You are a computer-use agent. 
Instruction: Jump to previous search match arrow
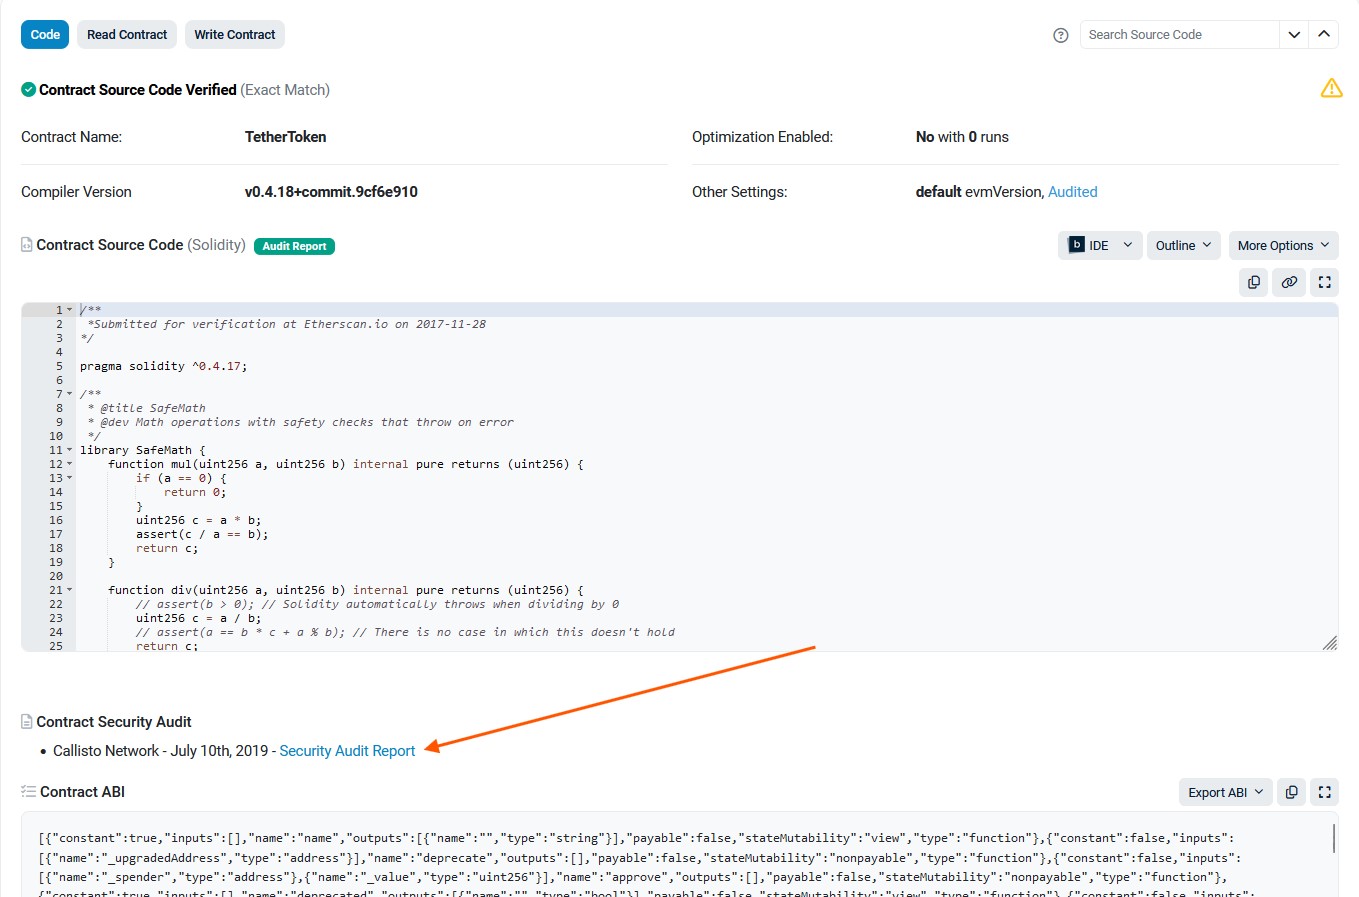[1323, 34]
